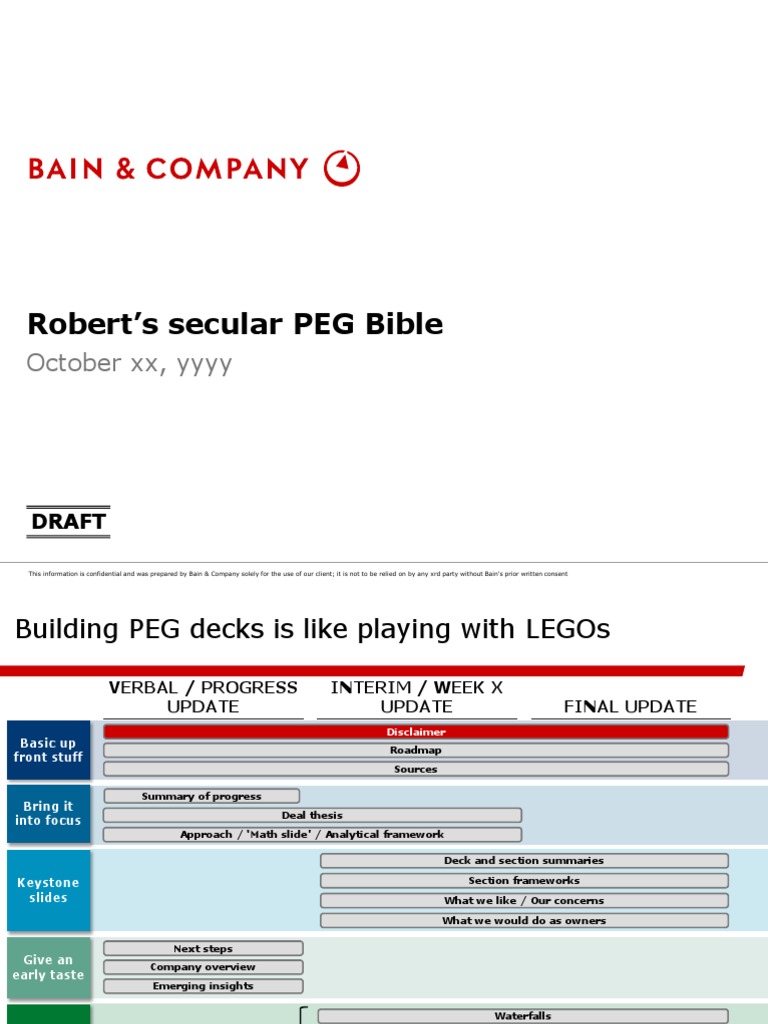This screenshot has height=1024, width=768.
Task: Select the Waterfalls bar
Action: pos(523,1016)
